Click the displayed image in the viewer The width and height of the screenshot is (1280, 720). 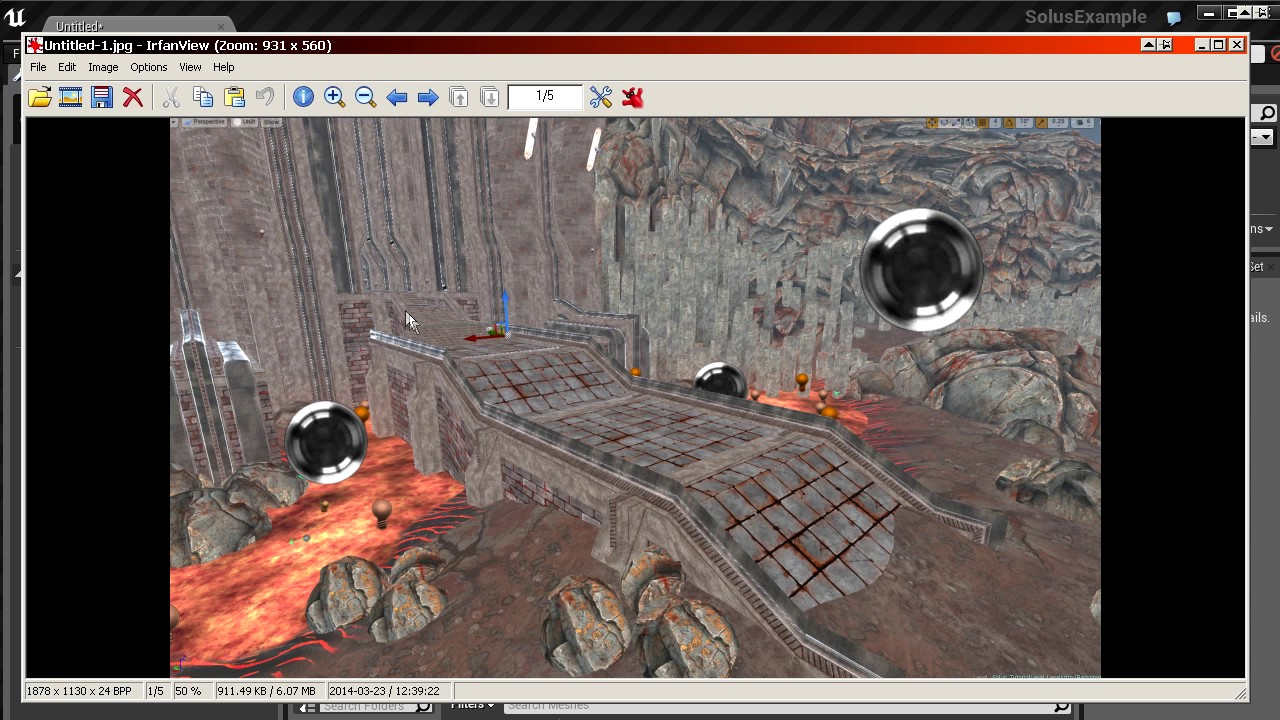pyautogui.click(x=635, y=397)
